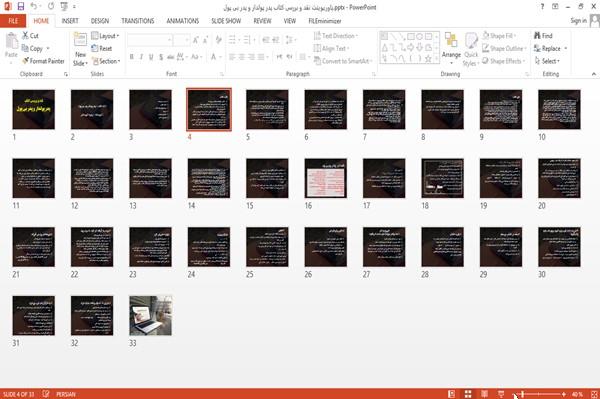The image size is (600, 399).
Task: Click Sign in link at top right
Action: click(x=578, y=21)
